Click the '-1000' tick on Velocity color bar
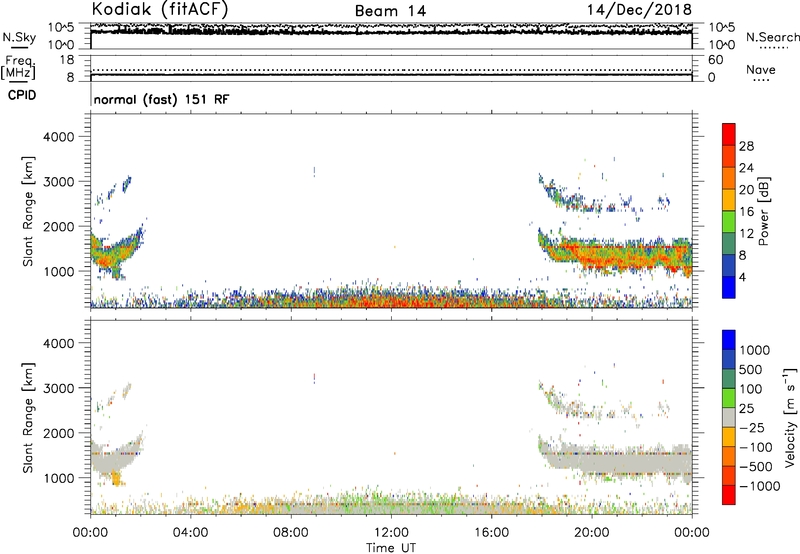Viewport: 800px width, 554px height. pyautogui.click(x=759, y=486)
